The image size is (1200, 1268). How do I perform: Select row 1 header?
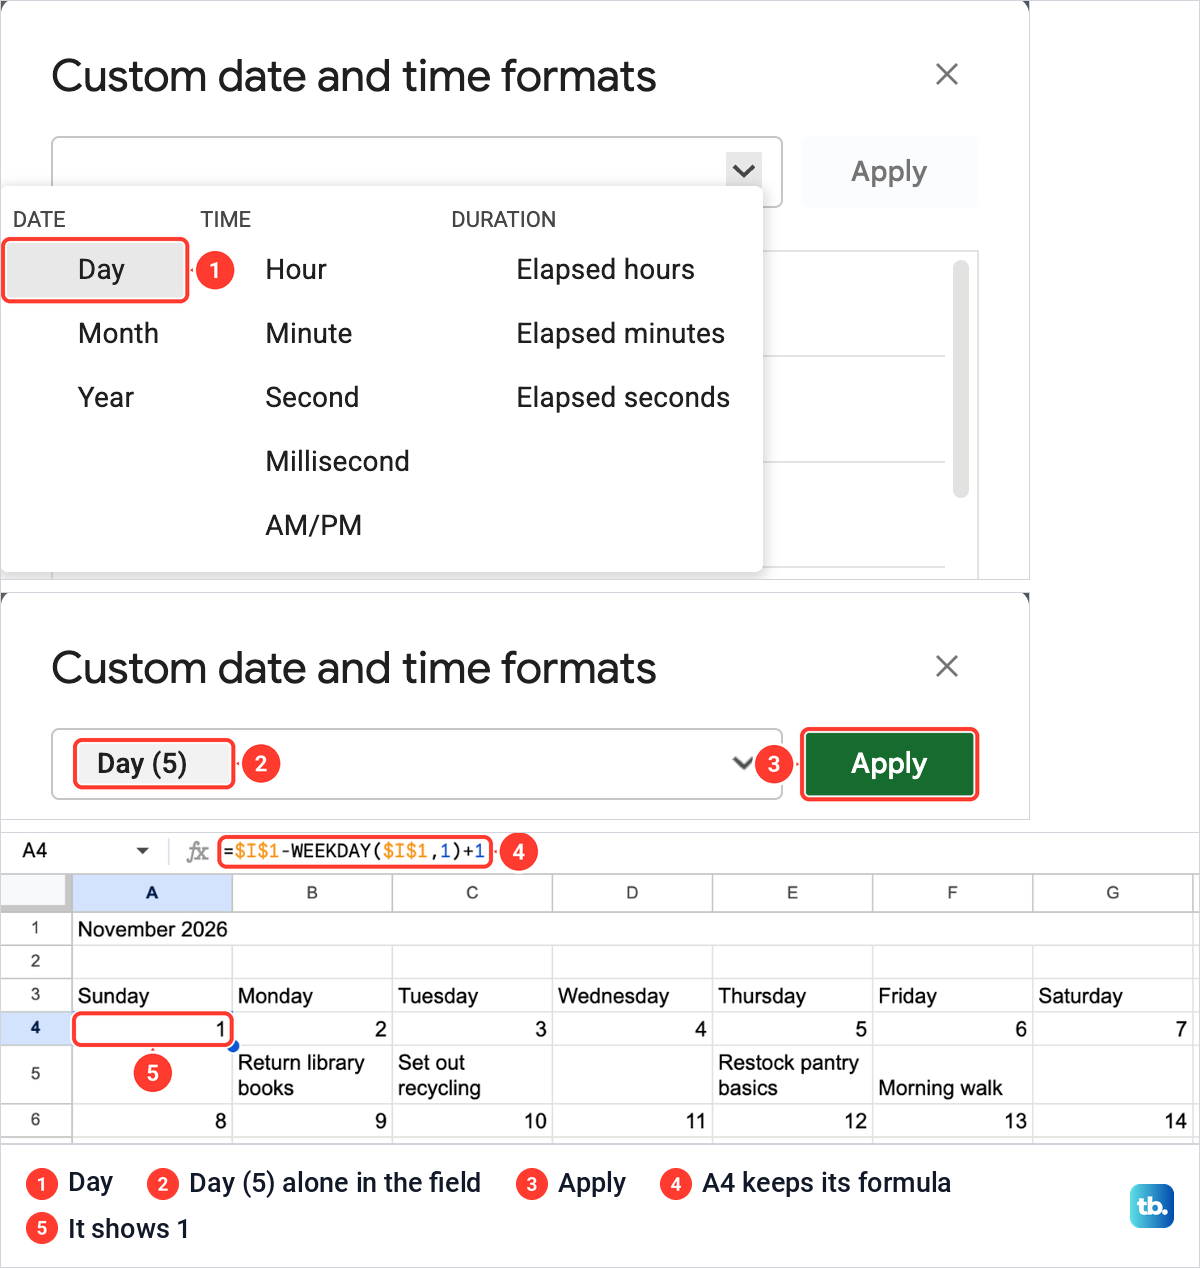(36, 928)
